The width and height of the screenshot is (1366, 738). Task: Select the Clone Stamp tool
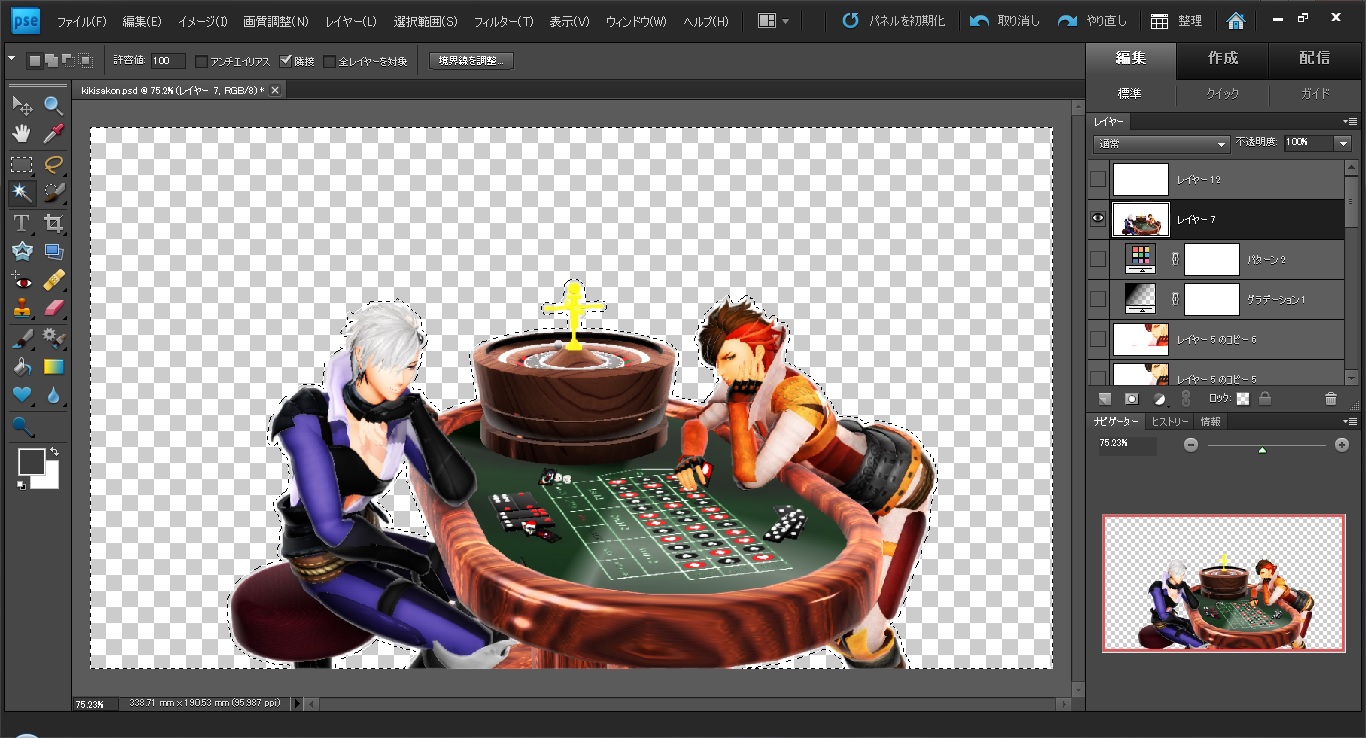pos(21,308)
